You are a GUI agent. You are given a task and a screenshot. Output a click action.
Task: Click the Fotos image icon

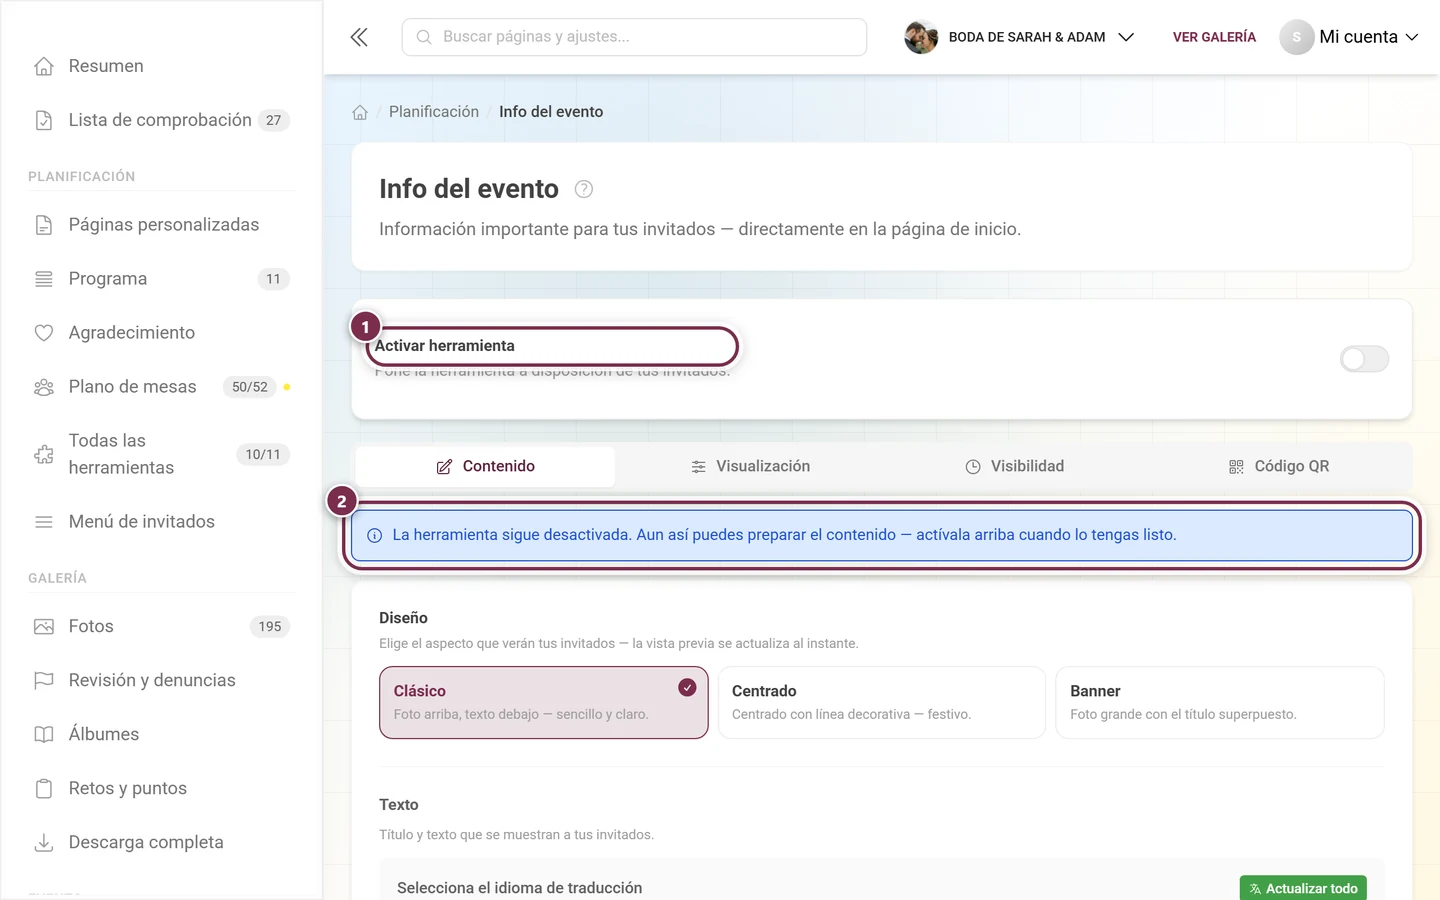(x=44, y=627)
